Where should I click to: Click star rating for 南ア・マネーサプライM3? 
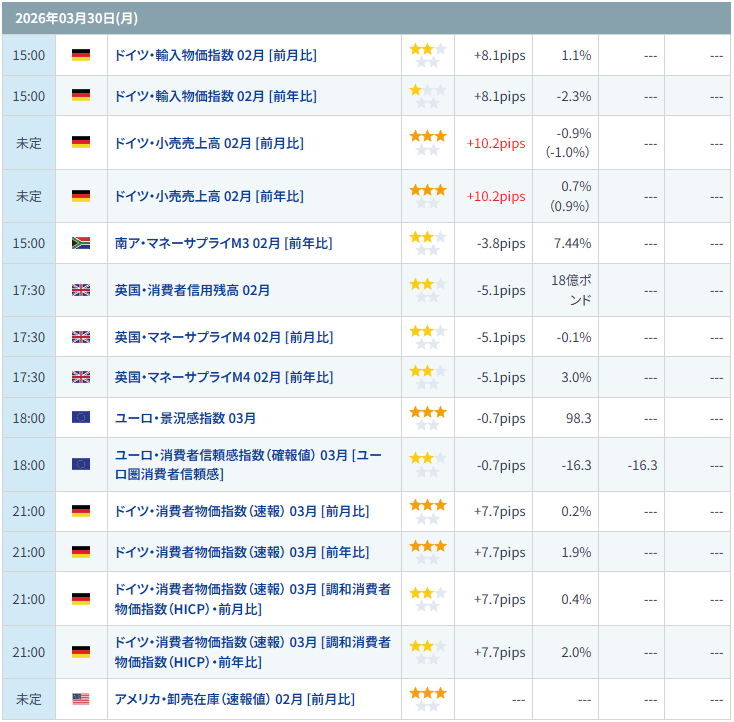click(427, 243)
